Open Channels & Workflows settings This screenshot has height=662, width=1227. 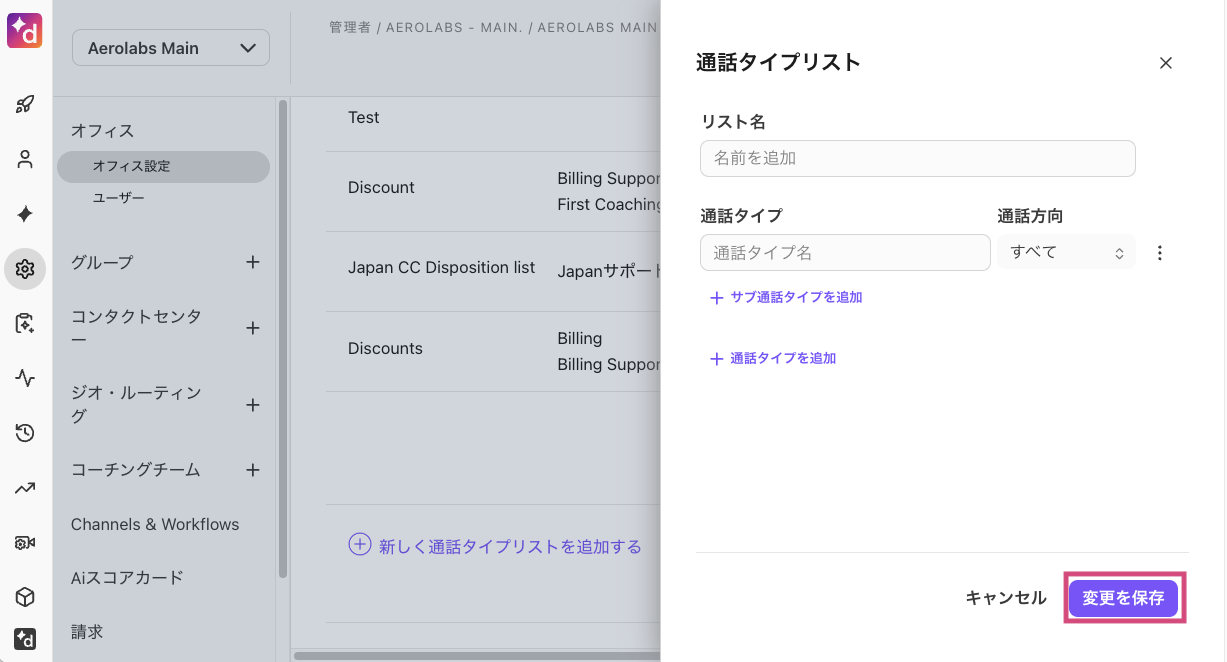(x=153, y=524)
